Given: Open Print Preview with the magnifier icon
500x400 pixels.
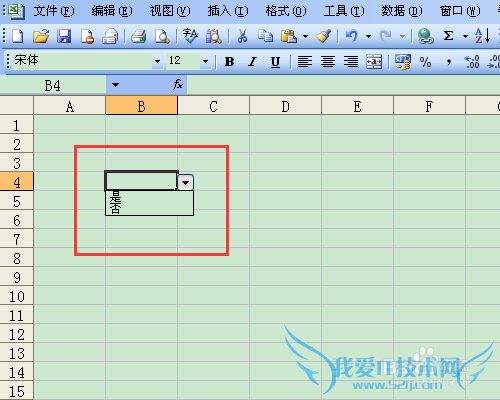Looking at the screenshot, I should pyautogui.click(x=162, y=36).
